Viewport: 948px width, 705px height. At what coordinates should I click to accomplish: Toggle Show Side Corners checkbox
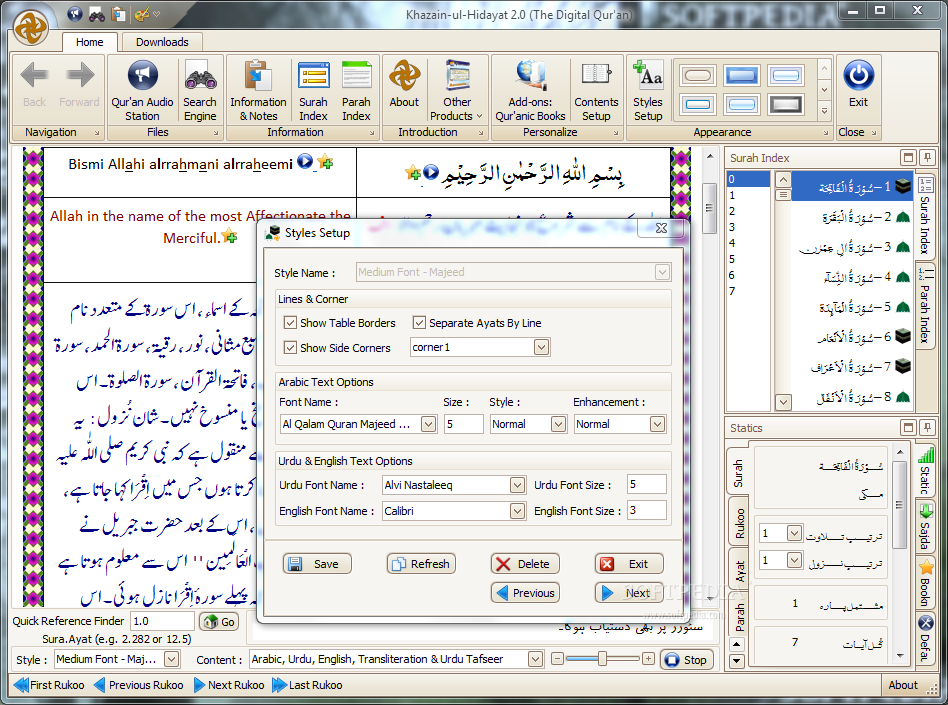(x=290, y=348)
